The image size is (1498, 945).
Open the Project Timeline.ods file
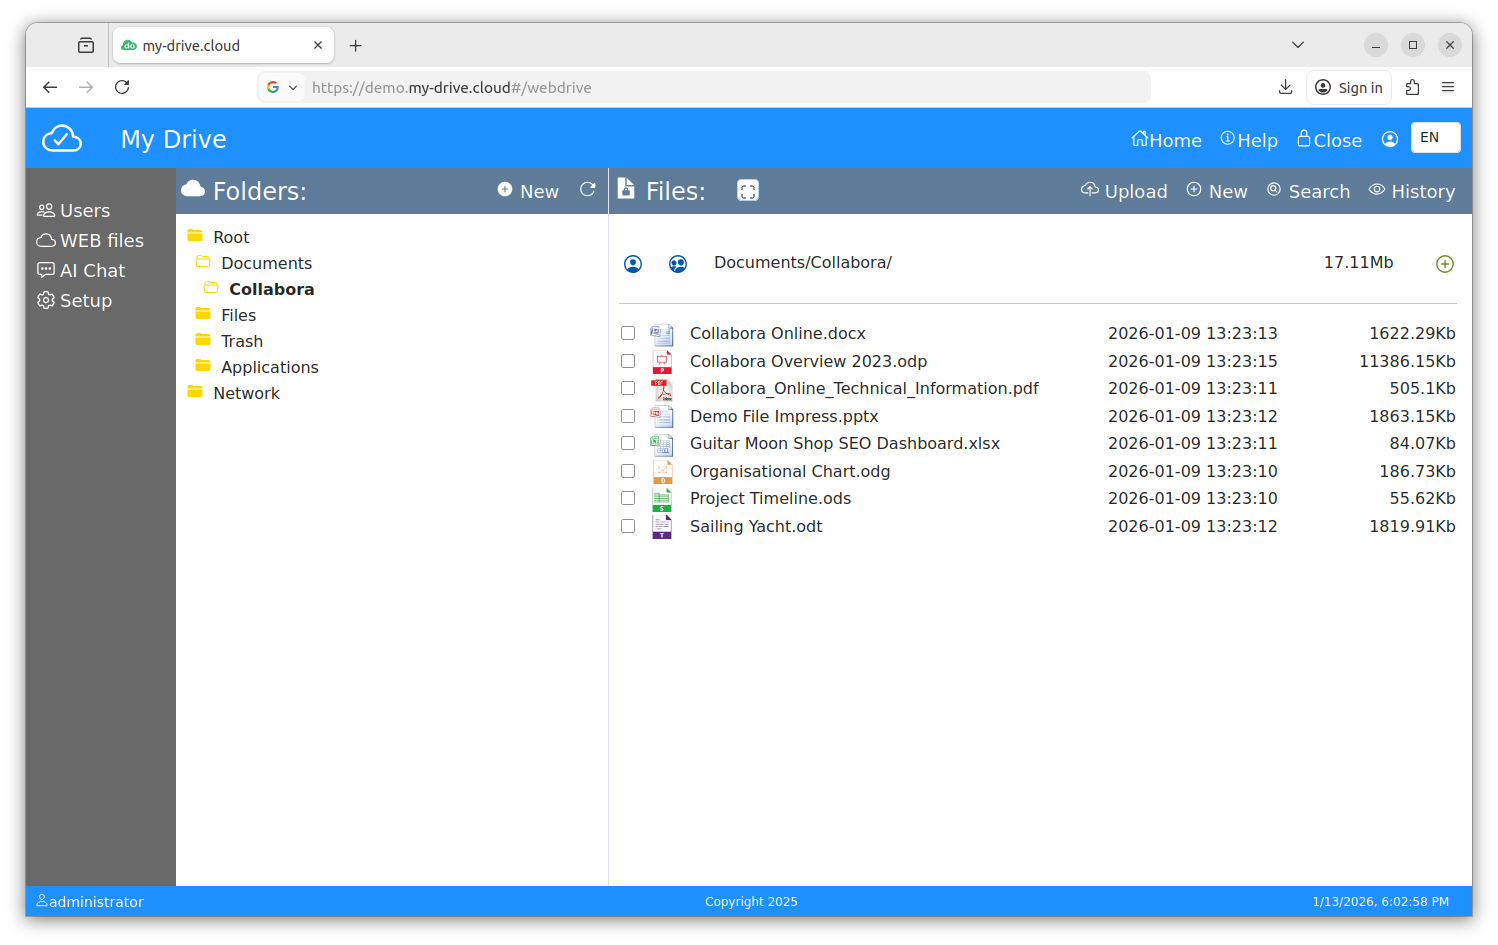tap(770, 499)
